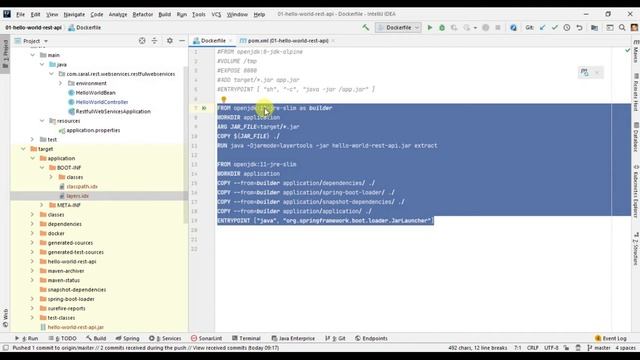Select hello-world-rest-api.jar file
Screen dimensions: 640x360
tap(76, 327)
